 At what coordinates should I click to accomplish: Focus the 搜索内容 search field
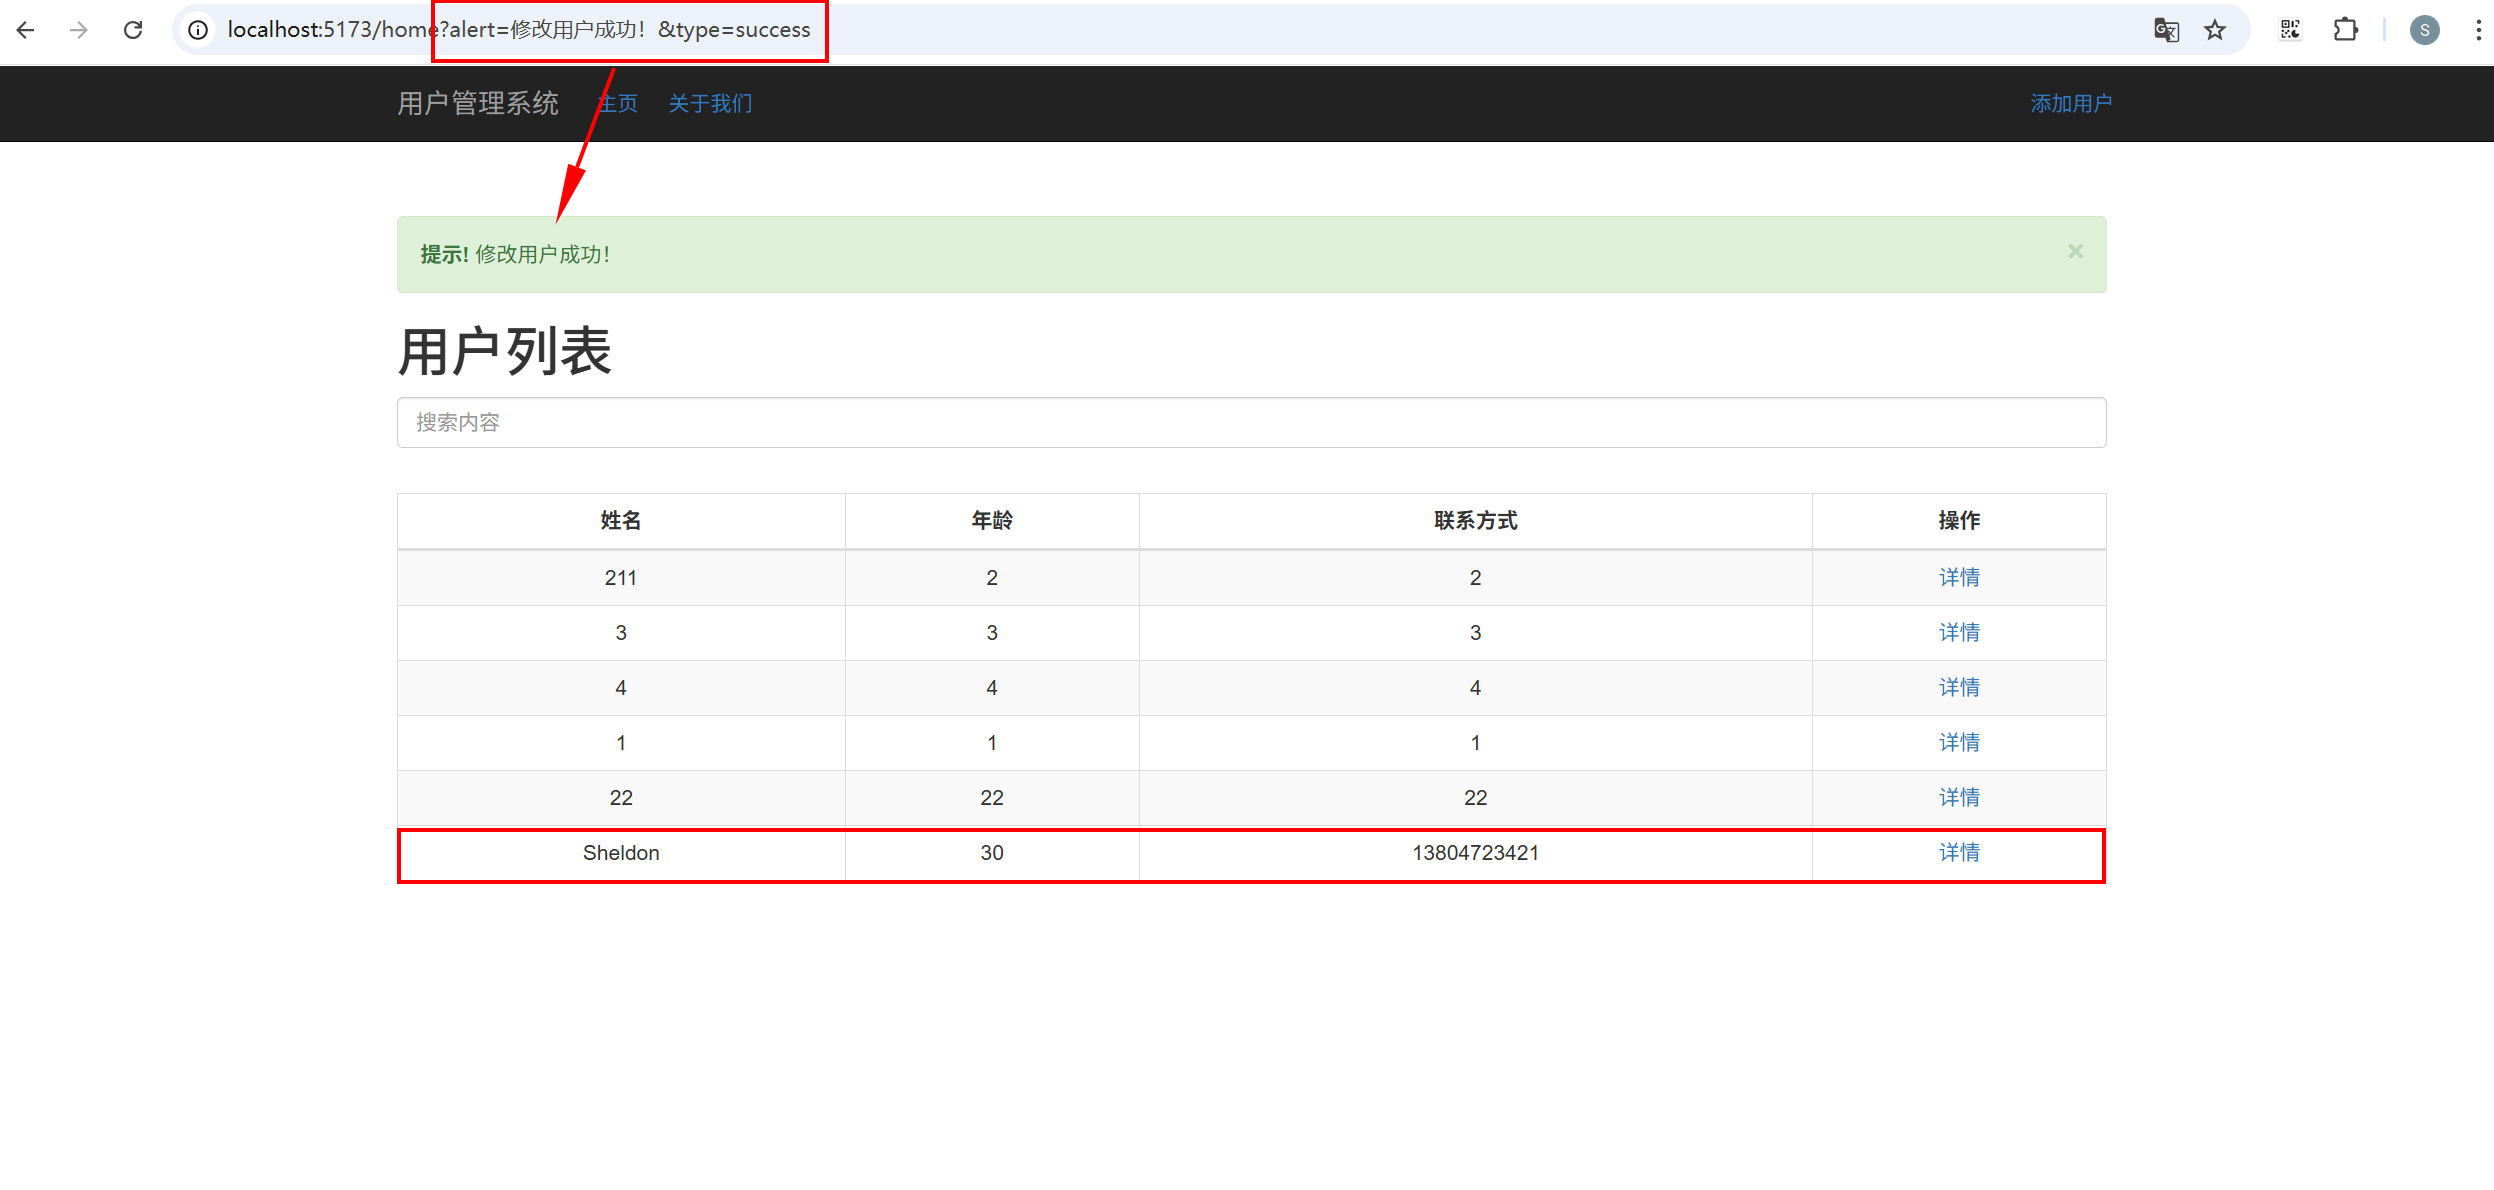pos(1250,423)
